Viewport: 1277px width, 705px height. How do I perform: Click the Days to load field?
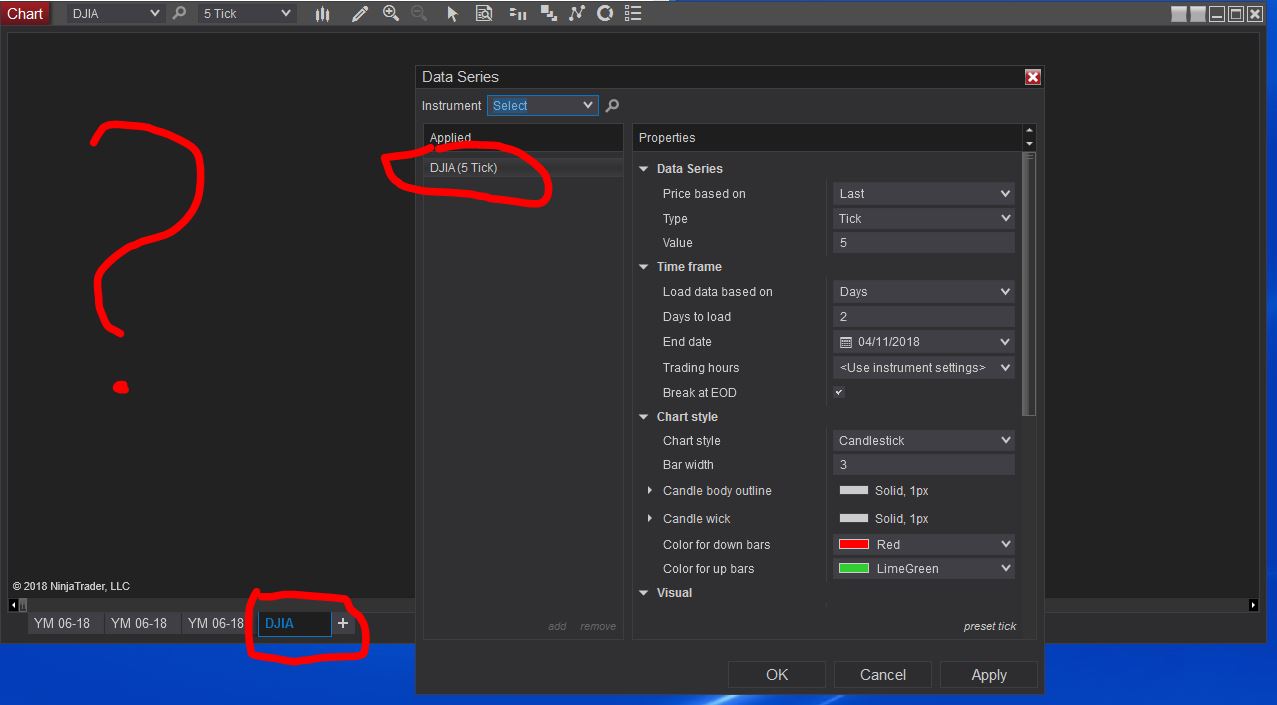pyautogui.click(x=924, y=317)
